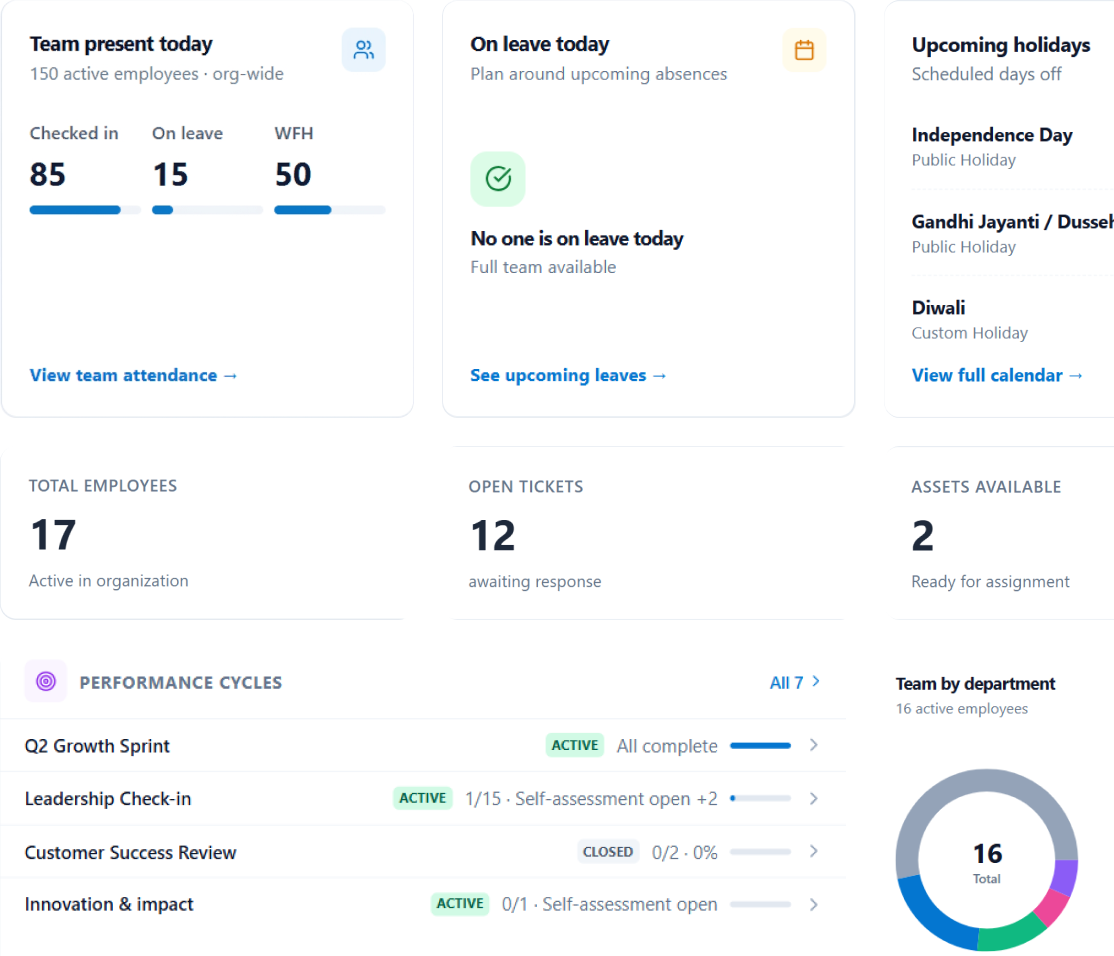Expand Customer Success Review row chevron
The width and height of the screenshot is (1114, 956).
[x=814, y=851]
